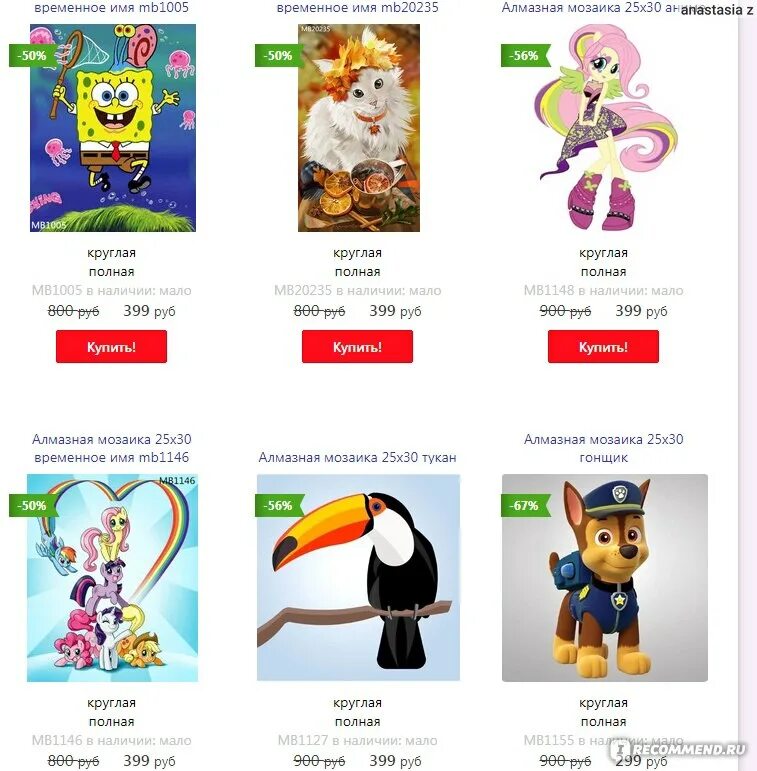Image resolution: width=757 pixels, height=771 pixels.
Task: Open the 'временное имя mb1005' product title
Action: point(112,7)
